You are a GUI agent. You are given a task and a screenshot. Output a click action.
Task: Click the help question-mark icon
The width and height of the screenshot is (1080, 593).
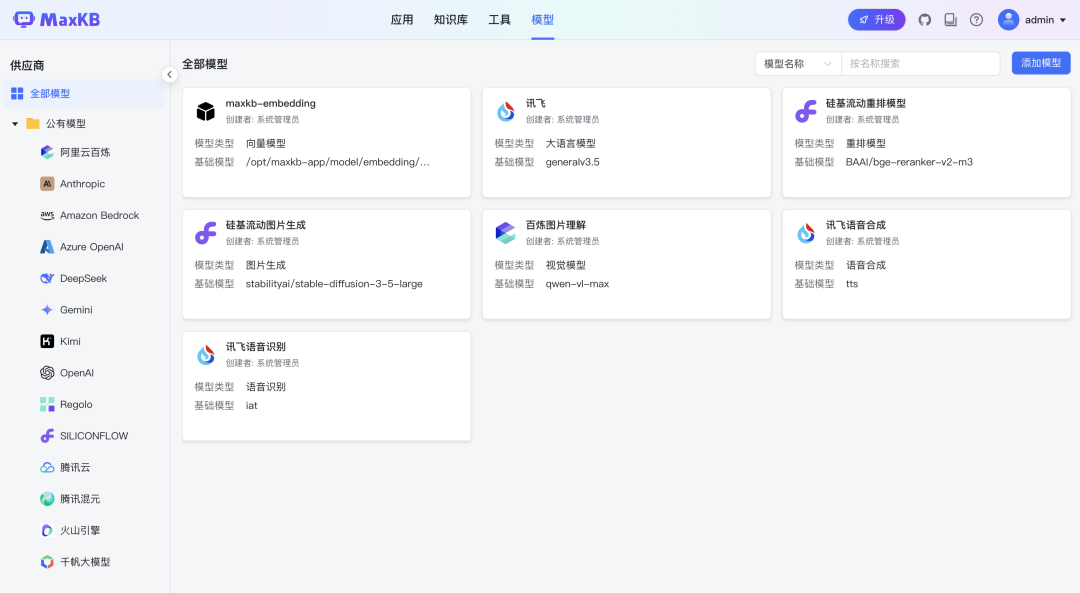976,19
